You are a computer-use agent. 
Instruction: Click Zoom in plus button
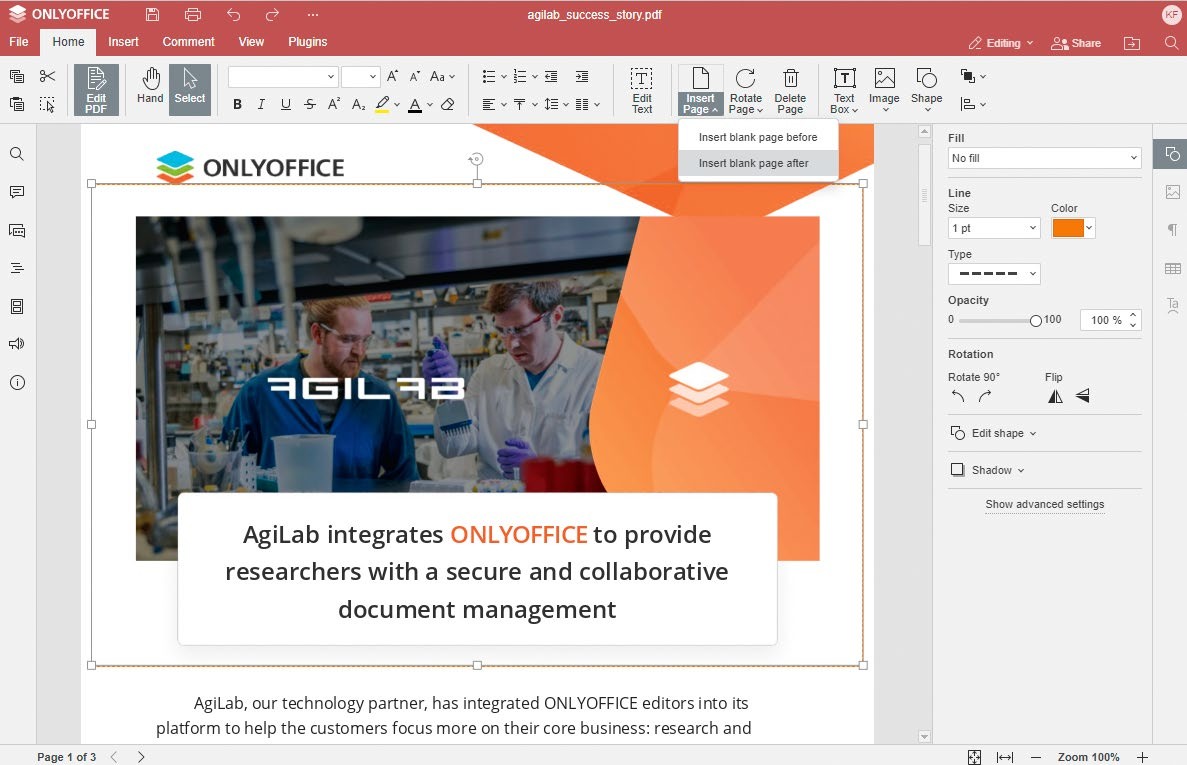click(x=1142, y=757)
